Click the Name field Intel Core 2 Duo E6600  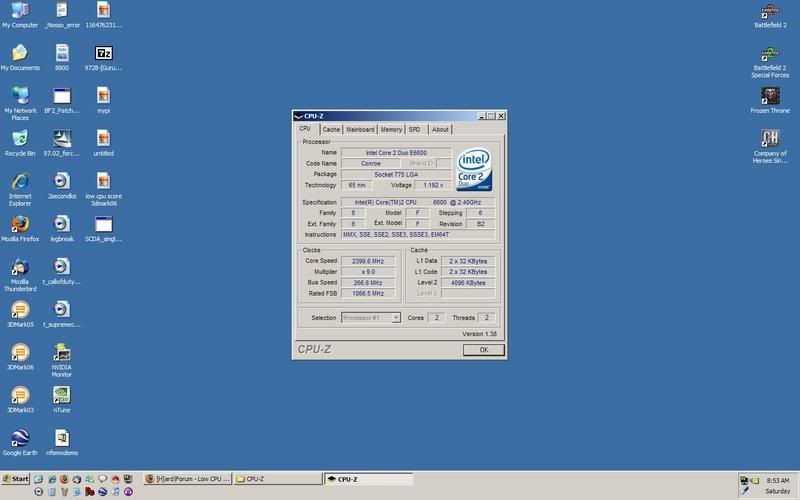point(396,153)
